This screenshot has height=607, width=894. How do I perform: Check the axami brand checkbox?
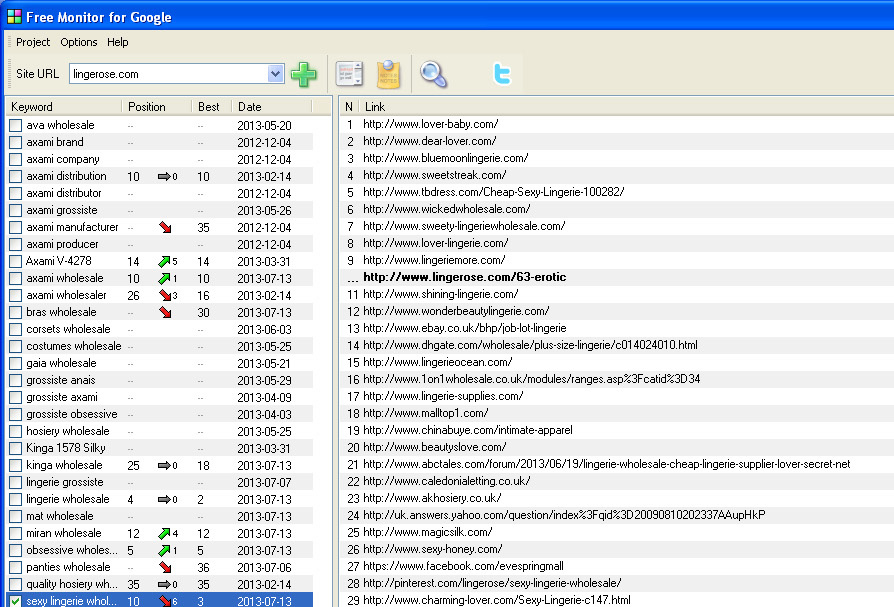(16, 142)
